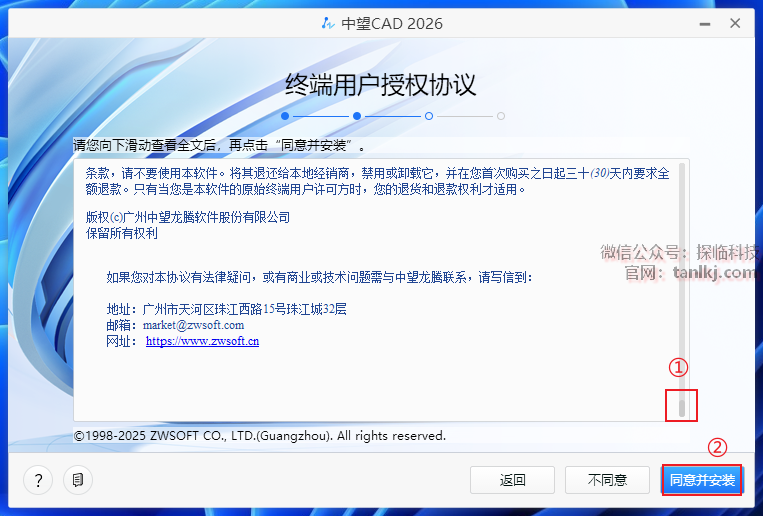Click the first step indicator dot
Viewport: 763px width, 516px height.
(x=285, y=116)
